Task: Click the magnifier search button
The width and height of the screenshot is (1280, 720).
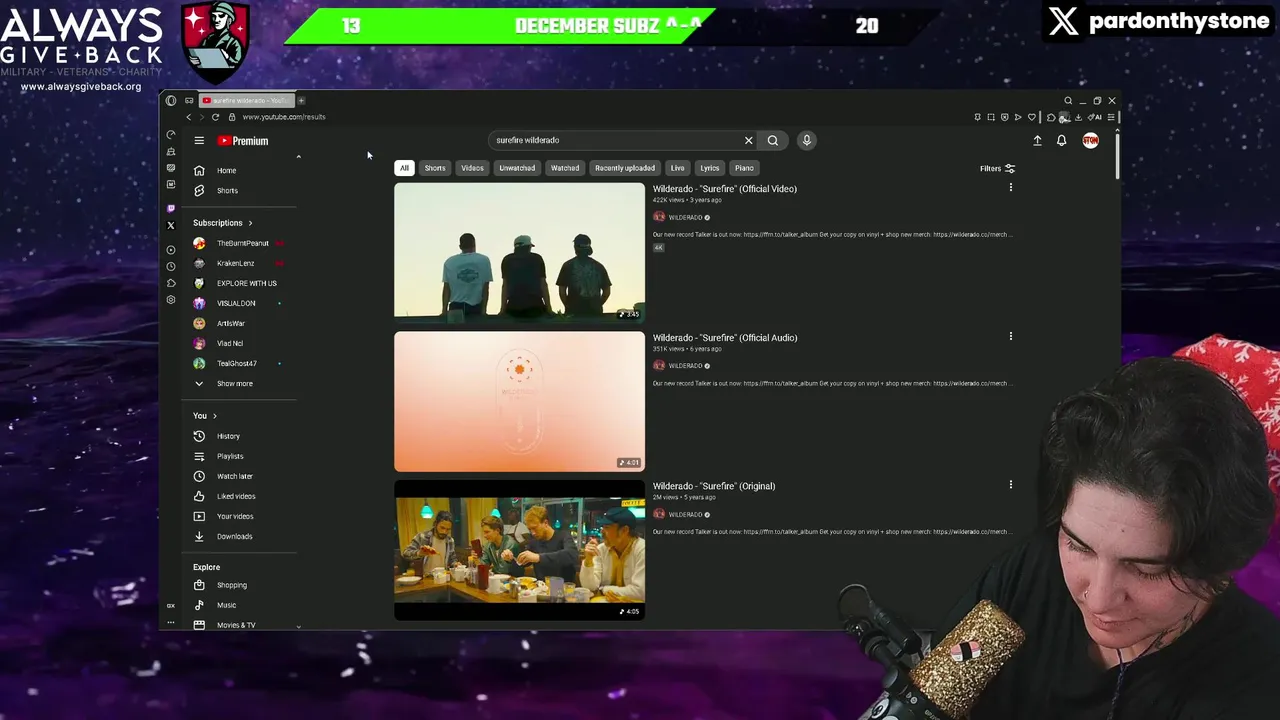Action: tap(773, 140)
